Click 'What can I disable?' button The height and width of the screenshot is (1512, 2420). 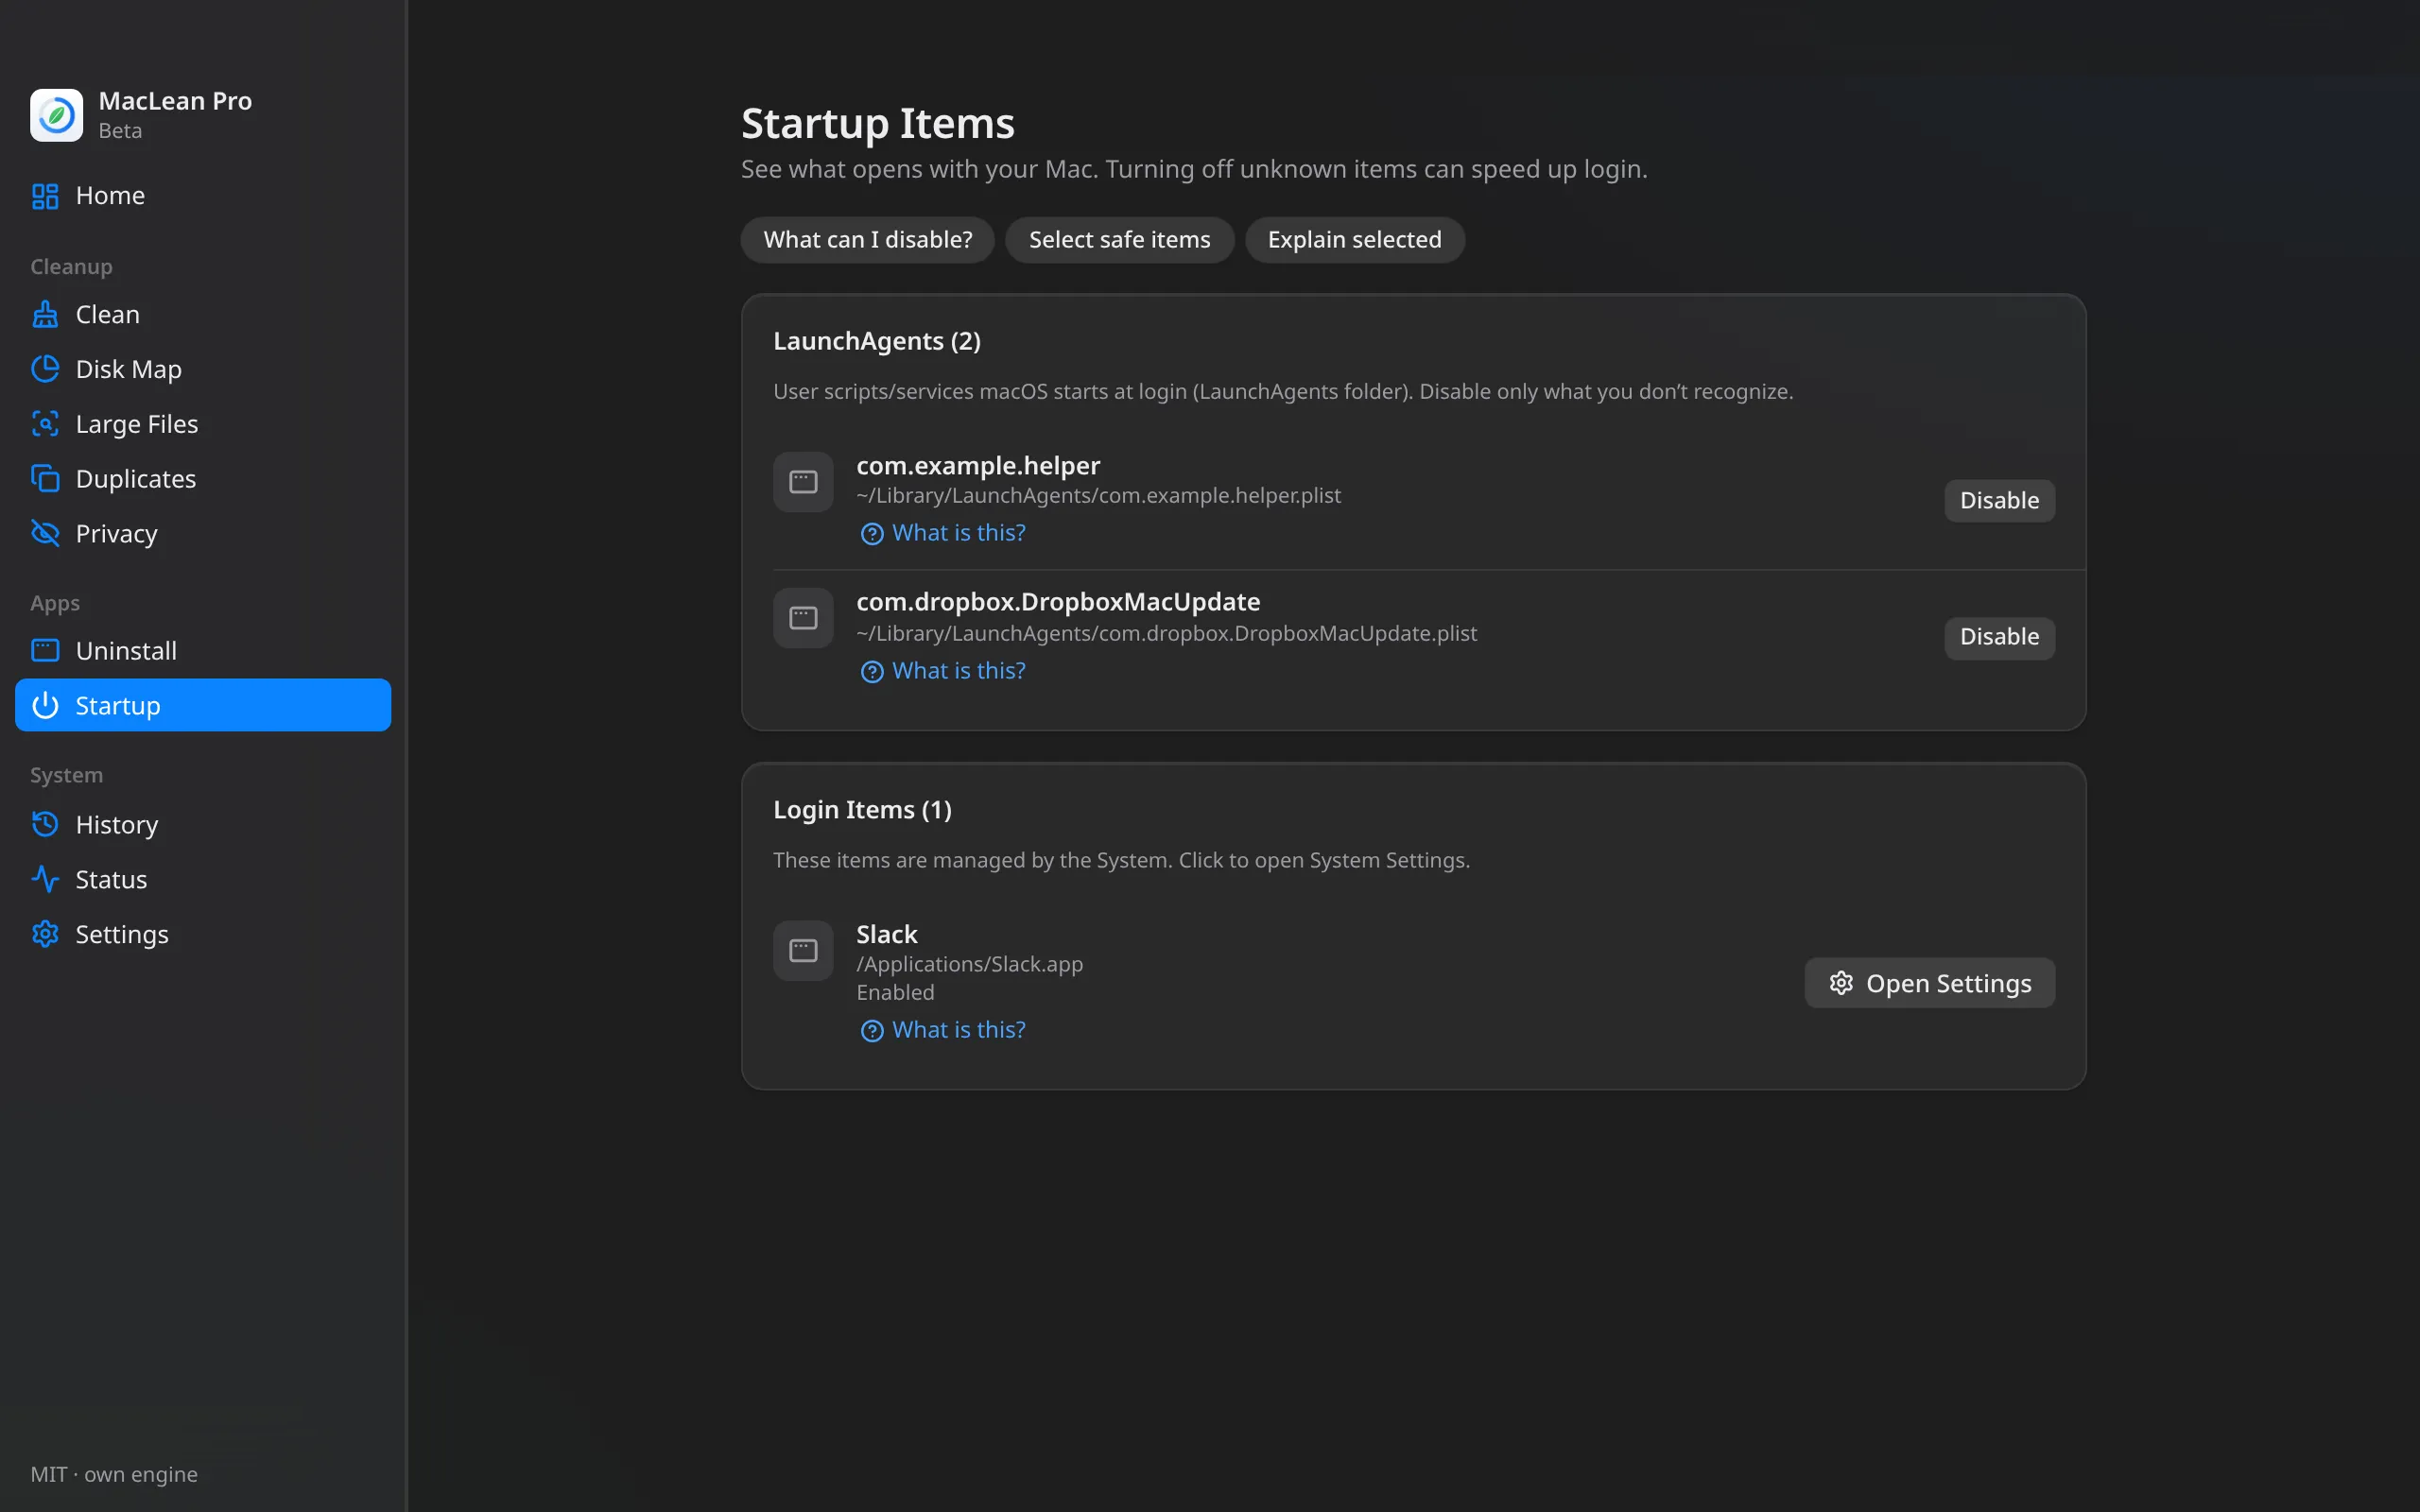point(867,240)
